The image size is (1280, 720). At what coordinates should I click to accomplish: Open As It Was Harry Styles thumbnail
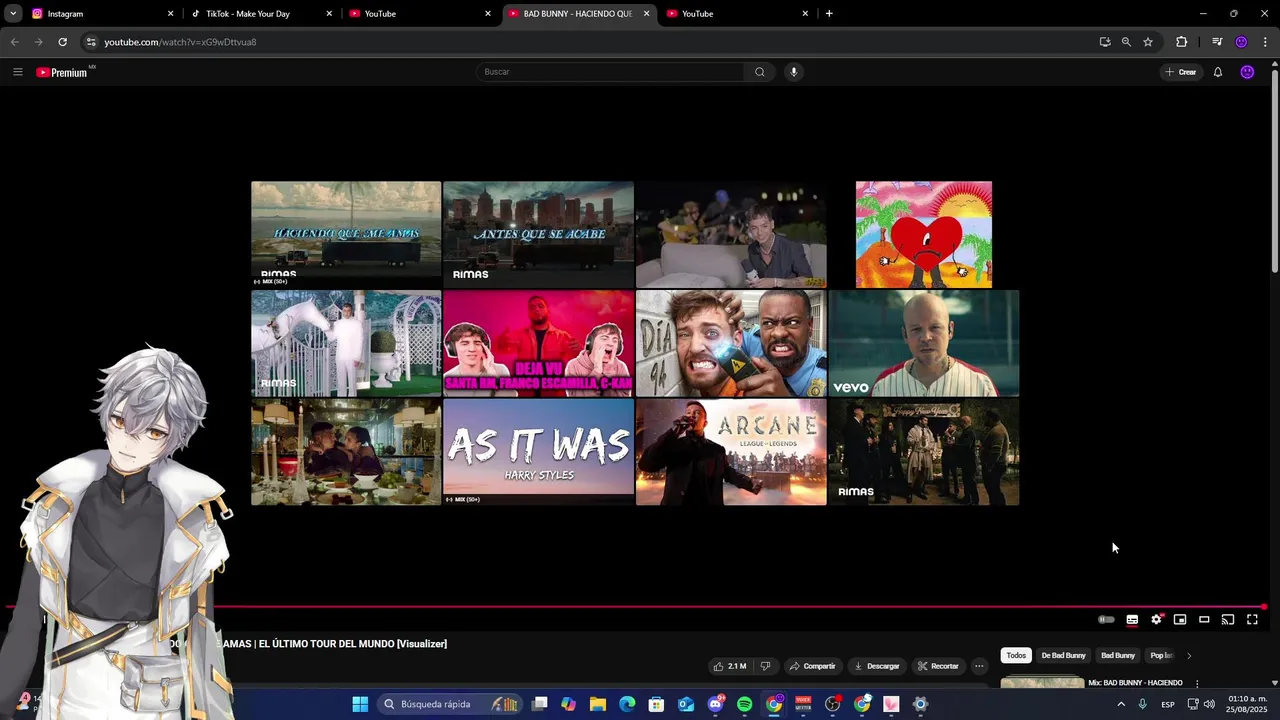pos(538,452)
